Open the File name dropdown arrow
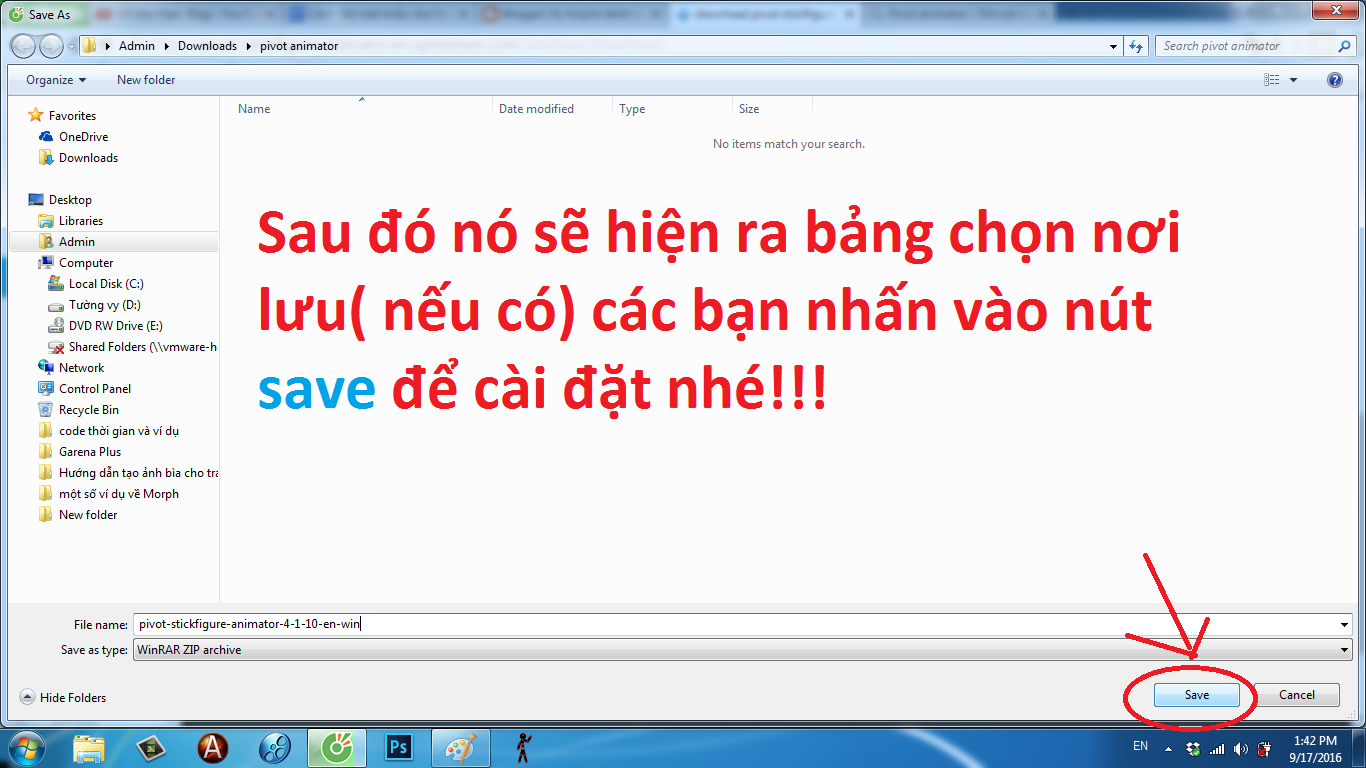The image size is (1366, 768). [x=1345, y=624]
